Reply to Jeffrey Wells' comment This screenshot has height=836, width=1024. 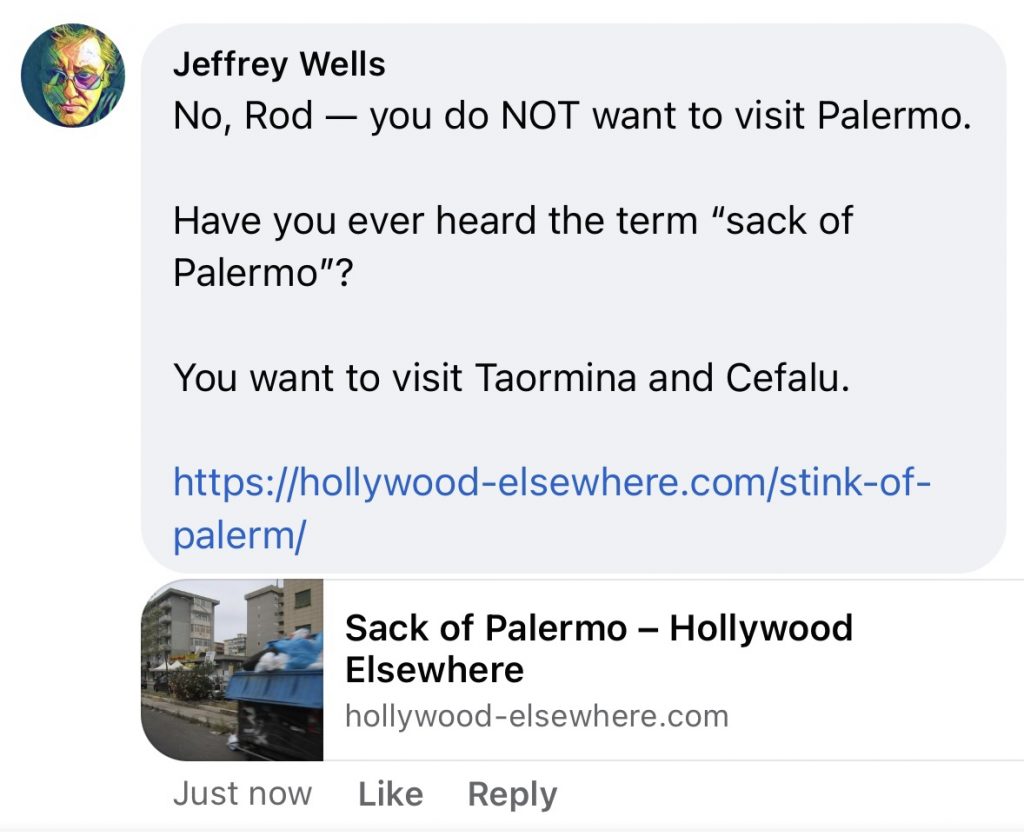512,794
